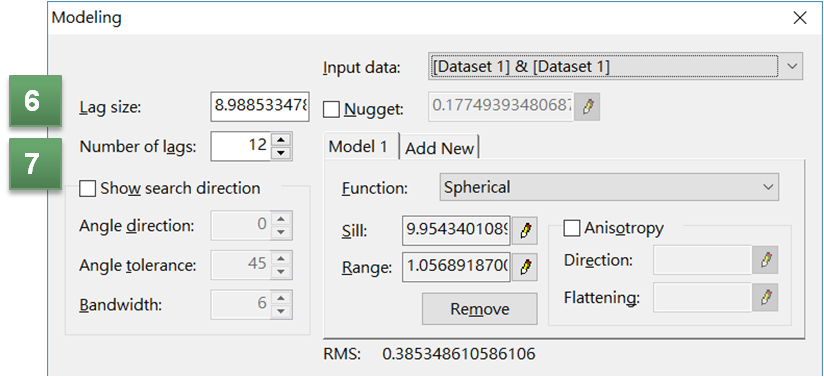Click the pencil icon beside Direction field
Image resolution: width=824 pixels, height=377 pixels.
[765, 260]
